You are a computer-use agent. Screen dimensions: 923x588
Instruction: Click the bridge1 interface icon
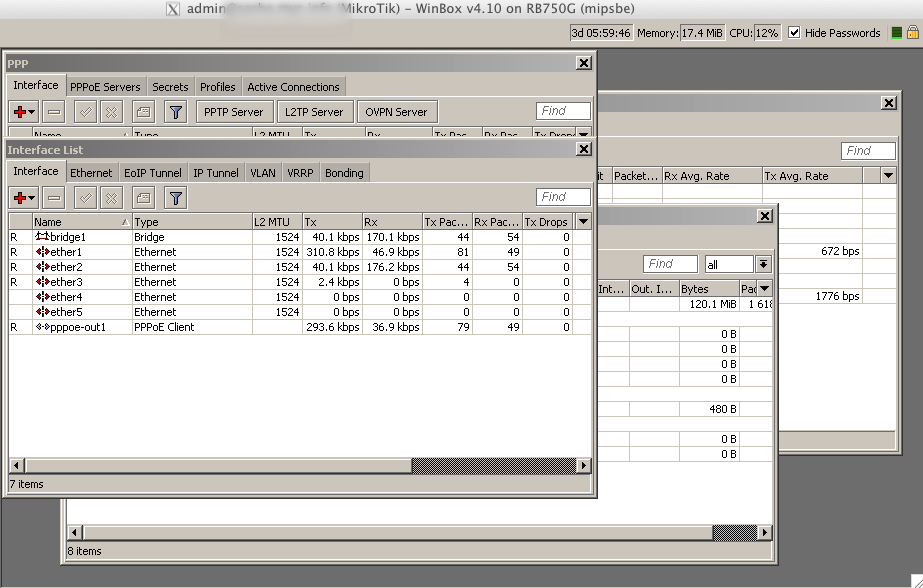coord(42,237)
